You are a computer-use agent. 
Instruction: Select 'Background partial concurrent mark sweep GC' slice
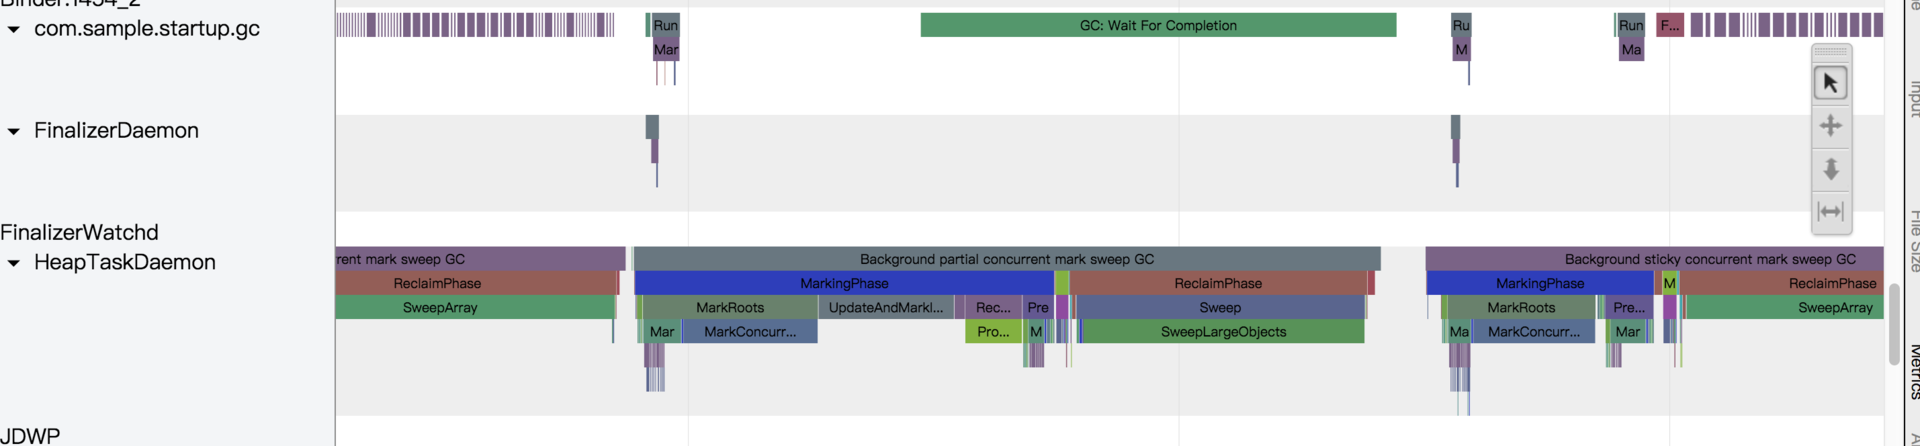pyautogui.click(x=1006, y=260)
